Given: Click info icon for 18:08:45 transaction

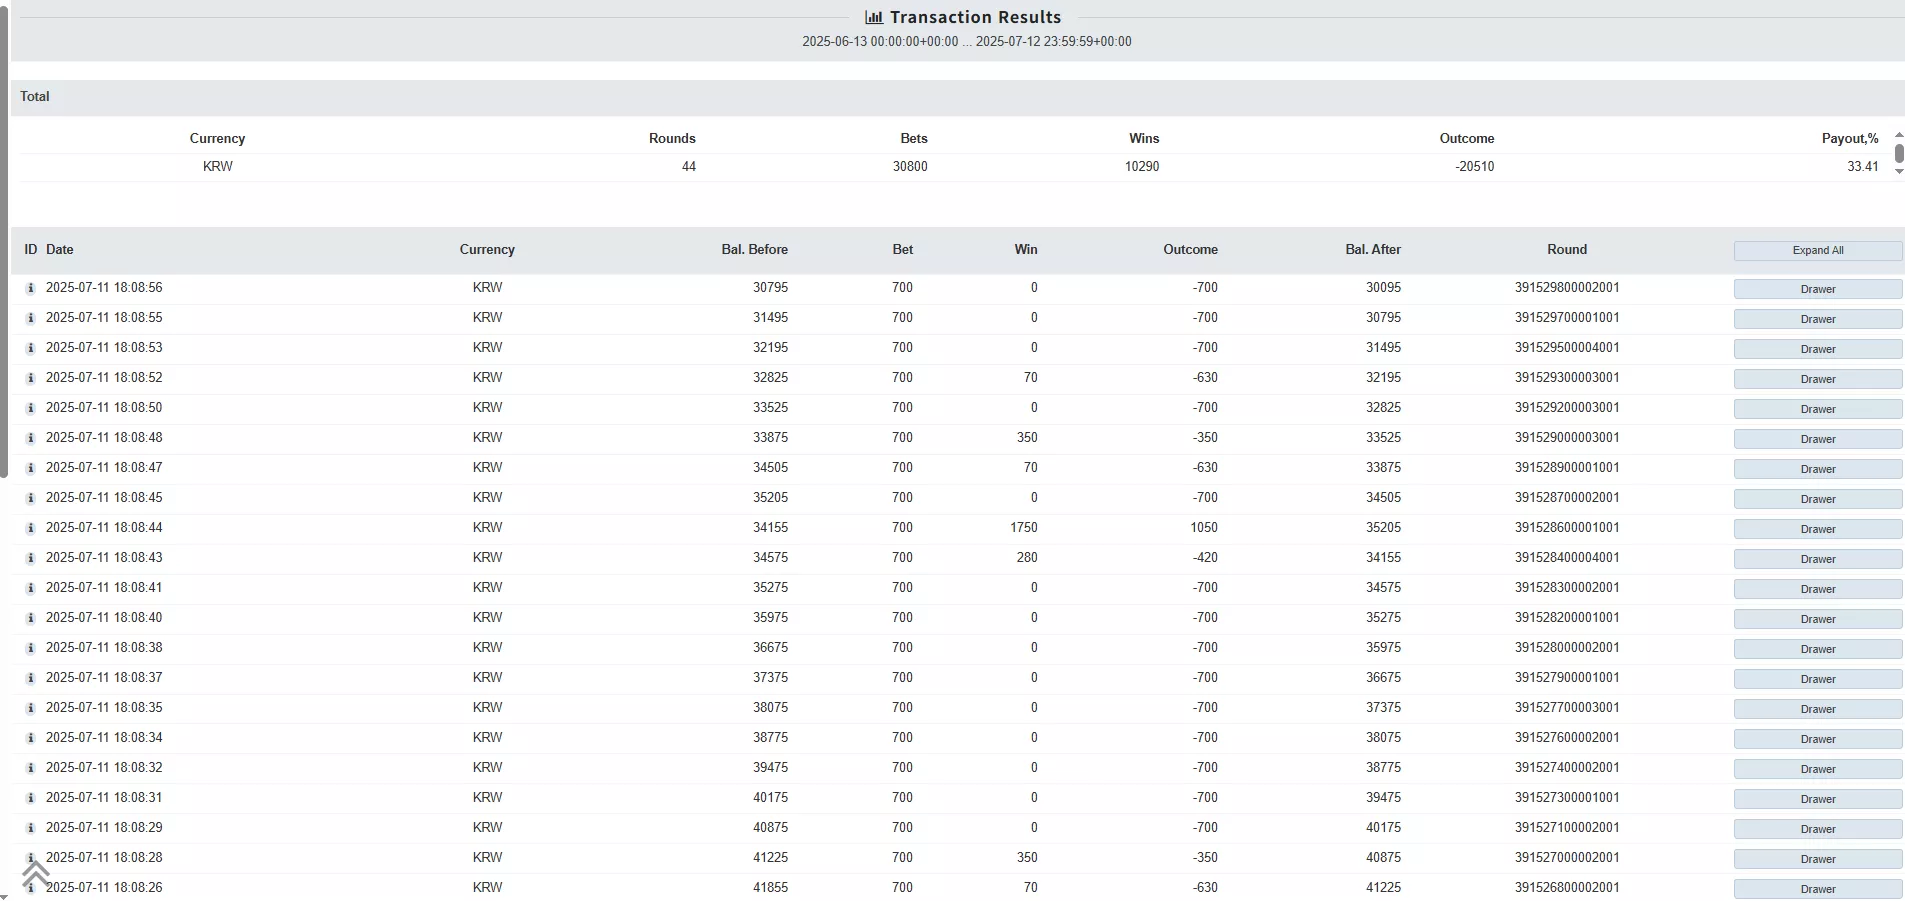Looking at the screenshot, I should click(31, 498).
